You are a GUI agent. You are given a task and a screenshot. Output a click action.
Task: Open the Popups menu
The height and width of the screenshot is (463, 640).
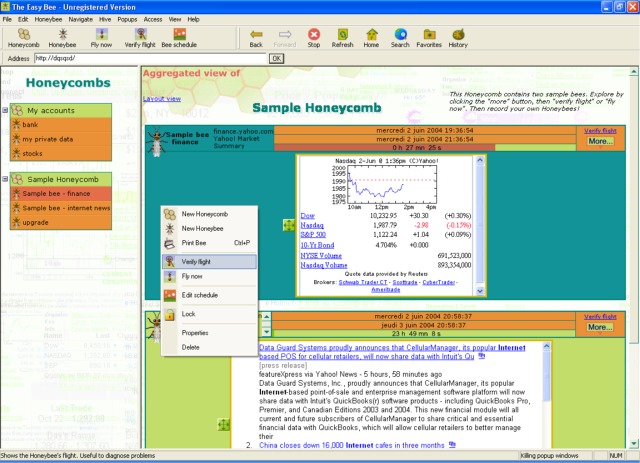coord(127,19)
